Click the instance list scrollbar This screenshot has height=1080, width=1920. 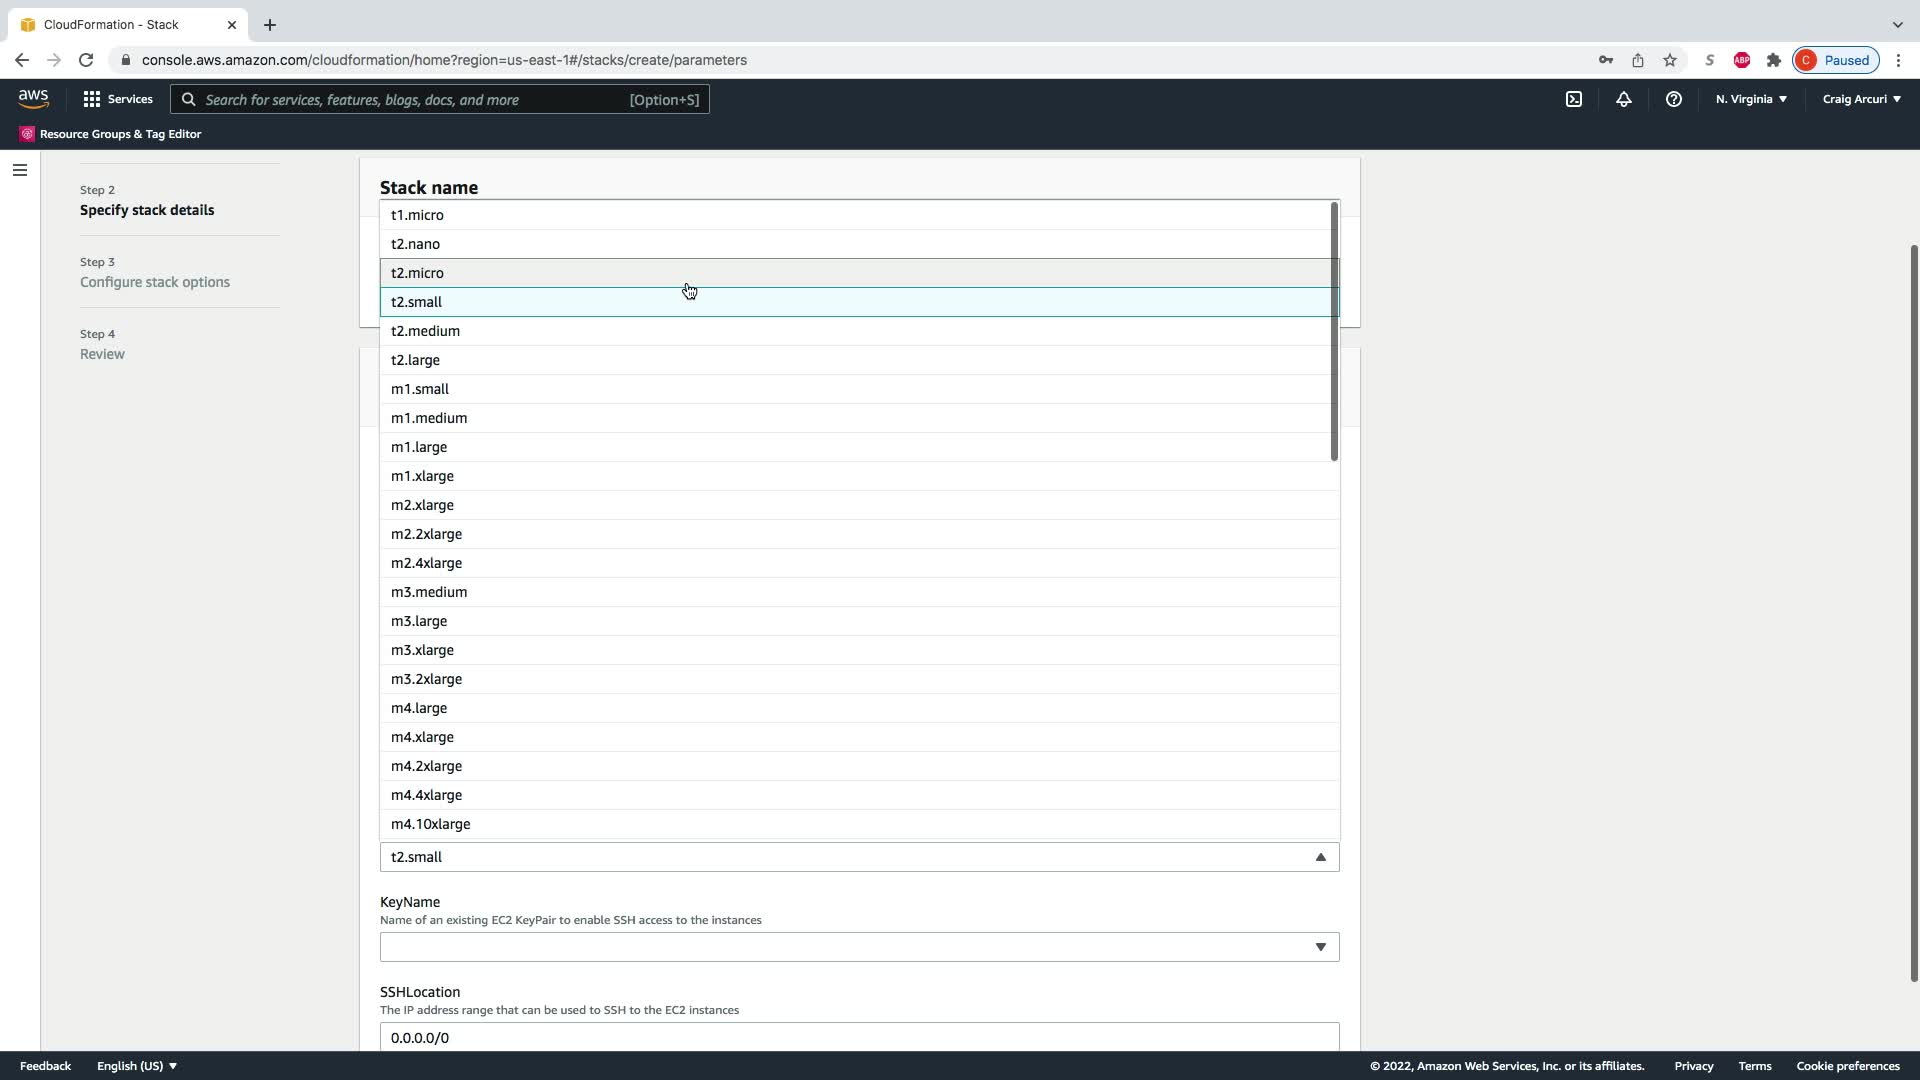1334,332
